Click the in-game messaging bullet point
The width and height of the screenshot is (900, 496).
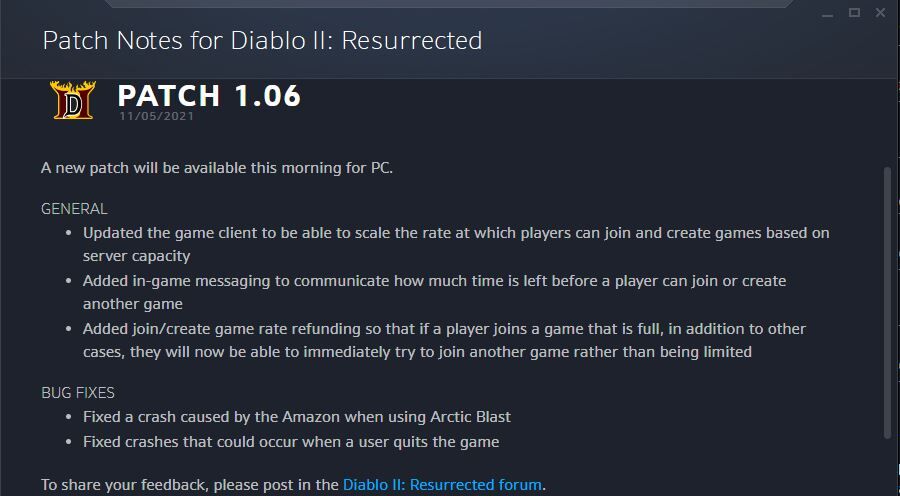435,292
